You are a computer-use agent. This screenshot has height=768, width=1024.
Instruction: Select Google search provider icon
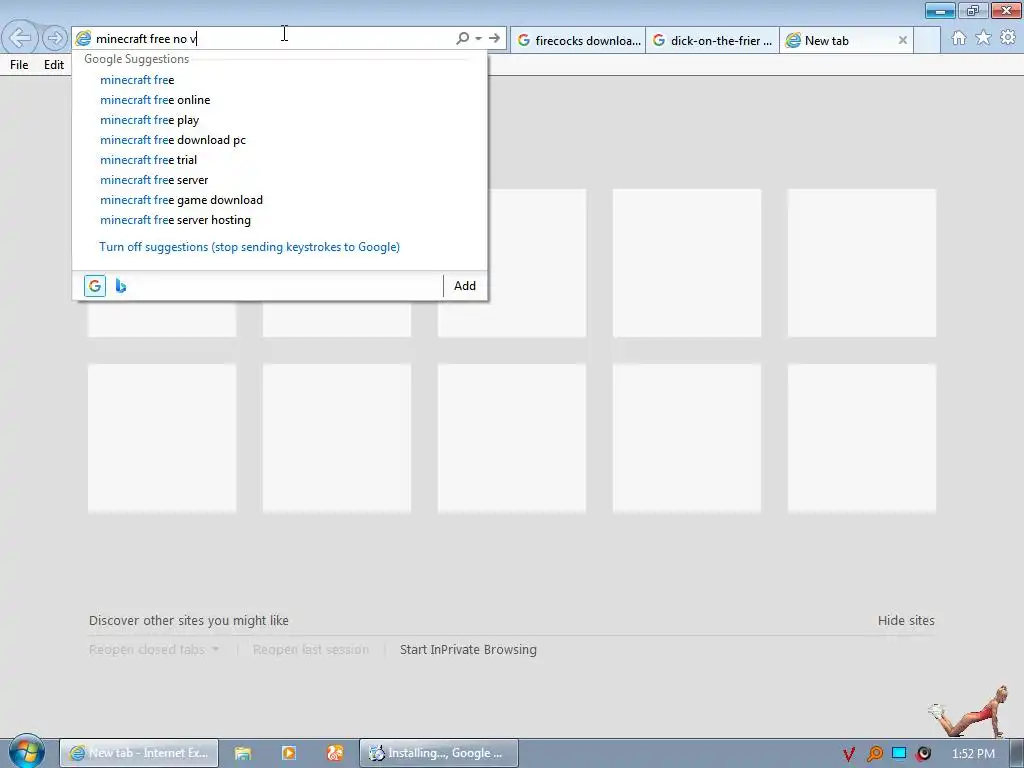(95, 286)
